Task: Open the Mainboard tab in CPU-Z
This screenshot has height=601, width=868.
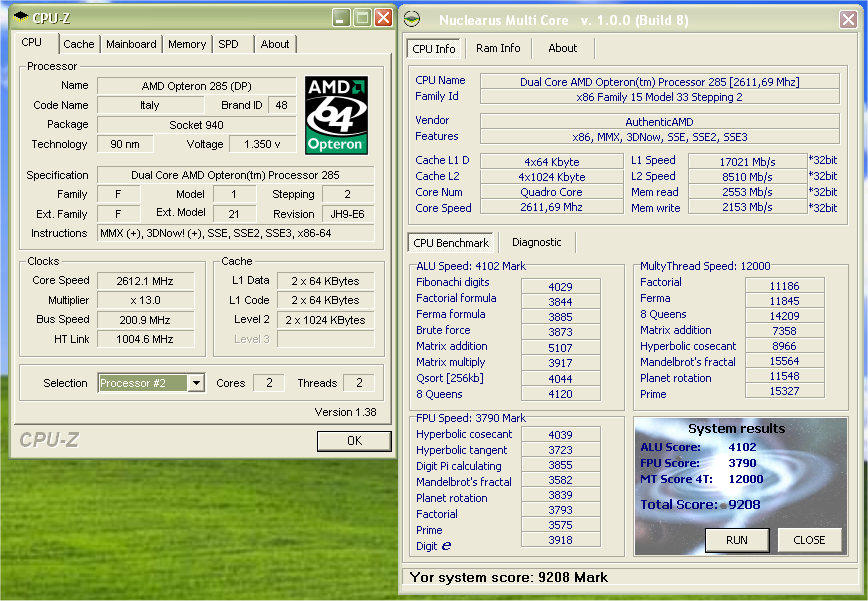Action: click(x=131, y=44)
